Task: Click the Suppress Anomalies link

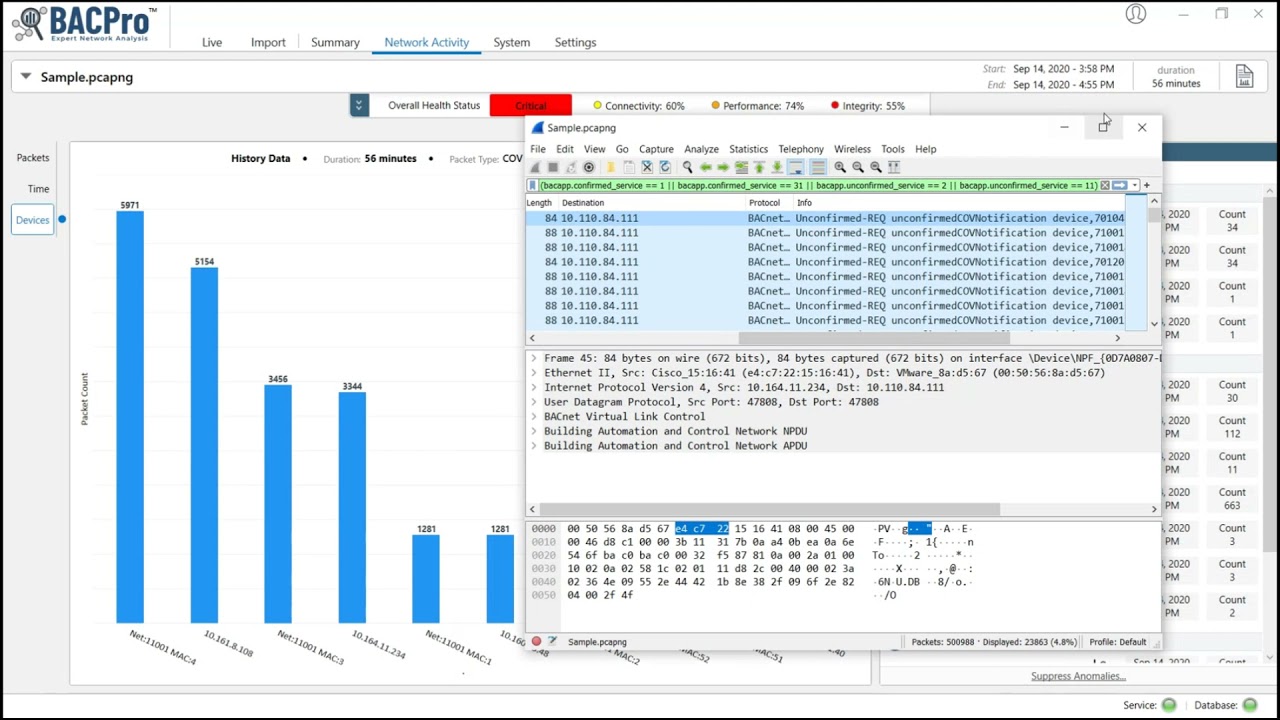Action: (x=1078, y=676)
